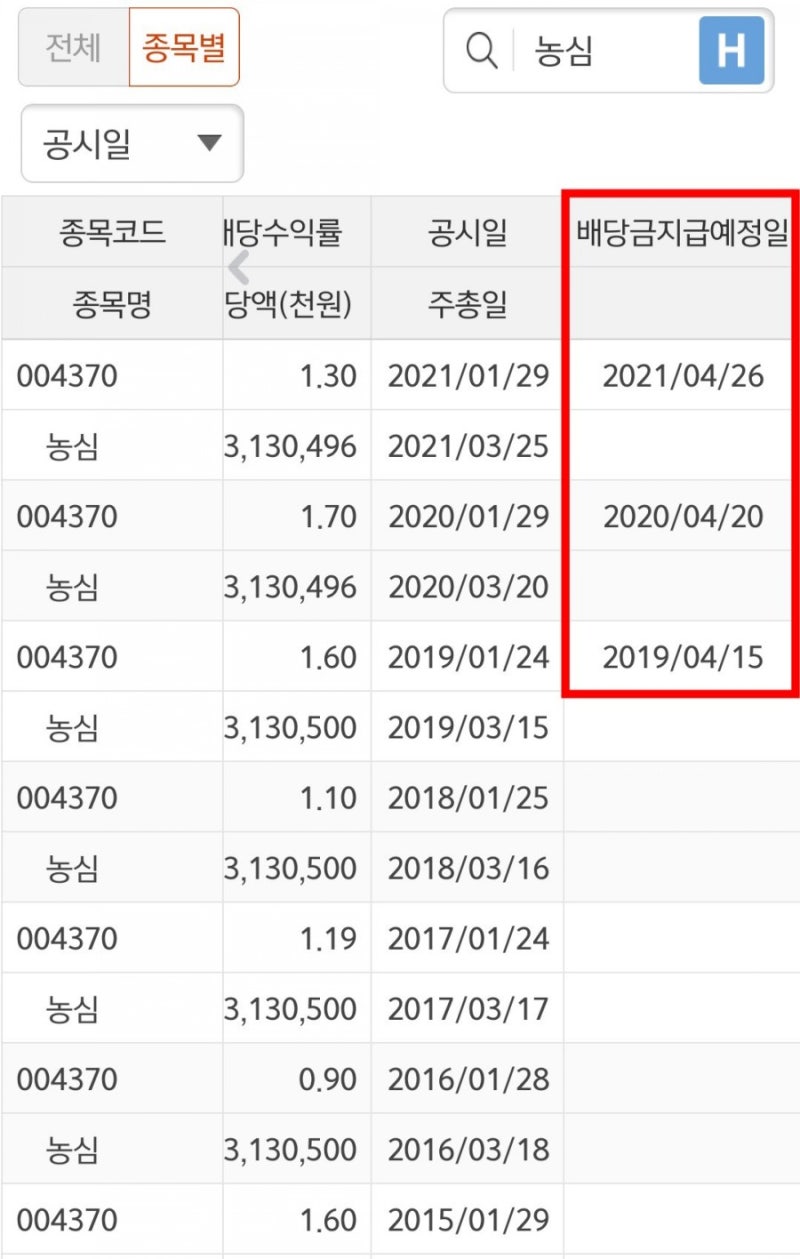
Task: Expand the 공시일 selection menu
Action: coord(130,143)
